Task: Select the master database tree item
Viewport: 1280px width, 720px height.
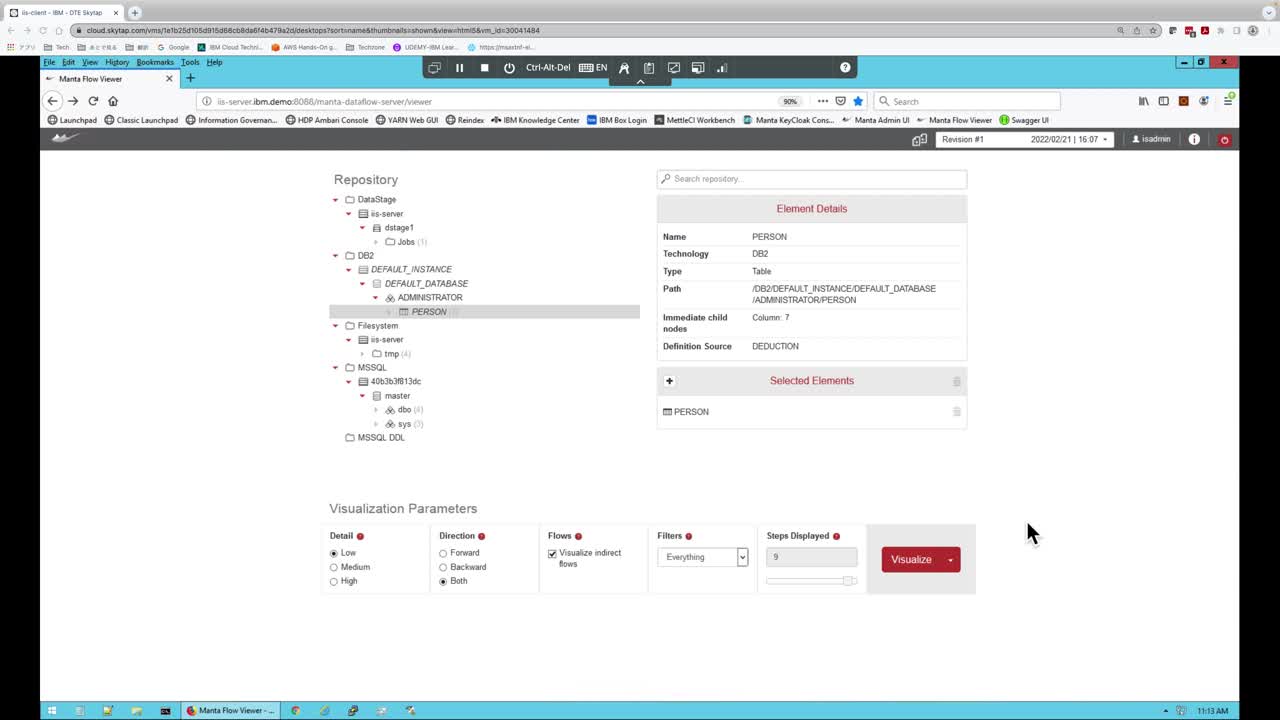Action: [397, 396]
